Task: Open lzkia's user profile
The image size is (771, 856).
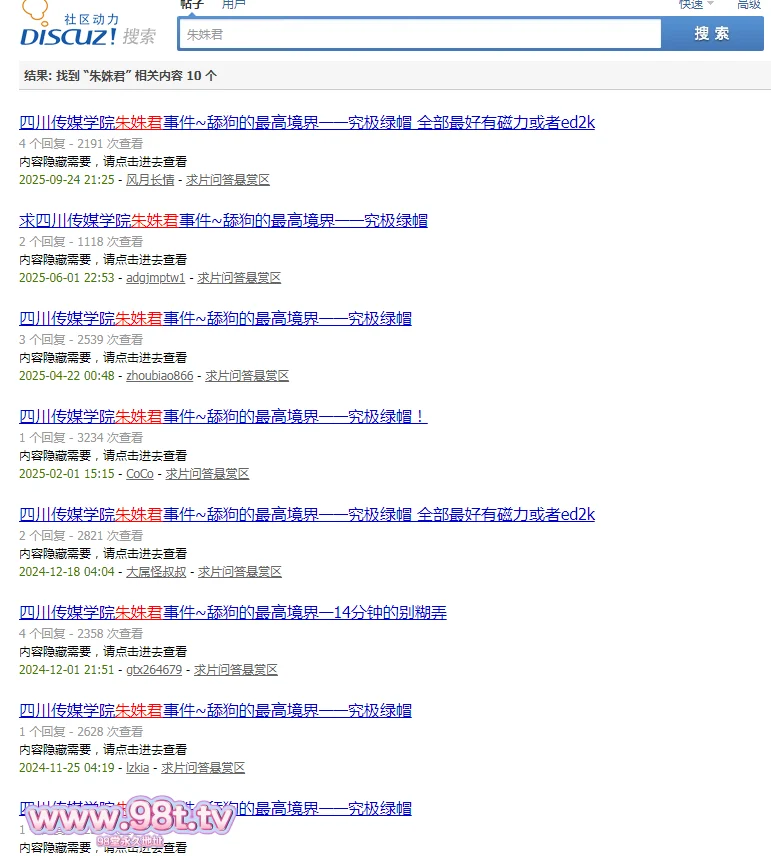Action: [x=138, y=768]
